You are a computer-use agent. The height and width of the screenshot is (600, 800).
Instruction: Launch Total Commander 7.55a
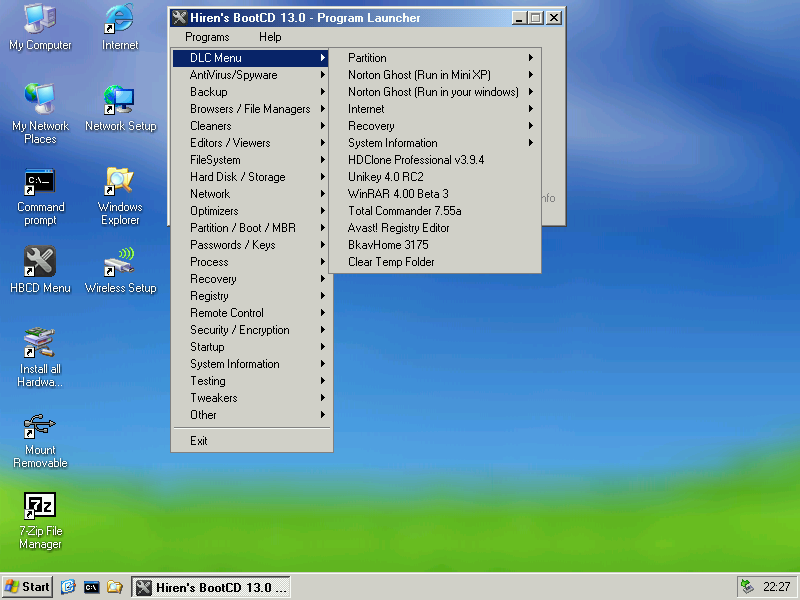pyautogui.click(x=435, y=211)
